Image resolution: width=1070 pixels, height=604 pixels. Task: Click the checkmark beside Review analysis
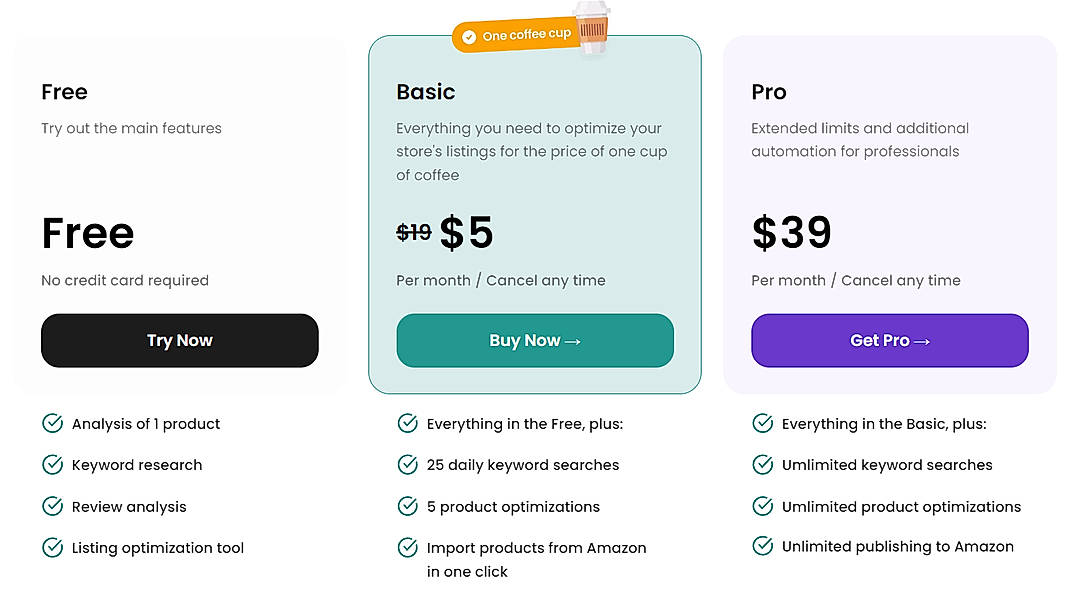coord(52,506)
